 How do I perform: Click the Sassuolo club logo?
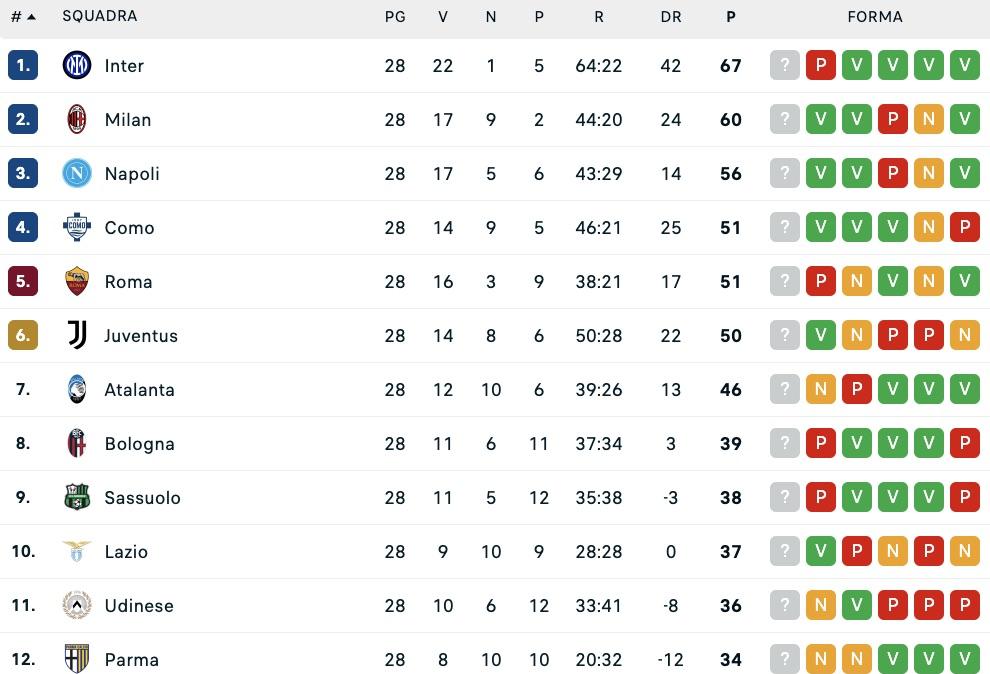(x=76, y=498)
